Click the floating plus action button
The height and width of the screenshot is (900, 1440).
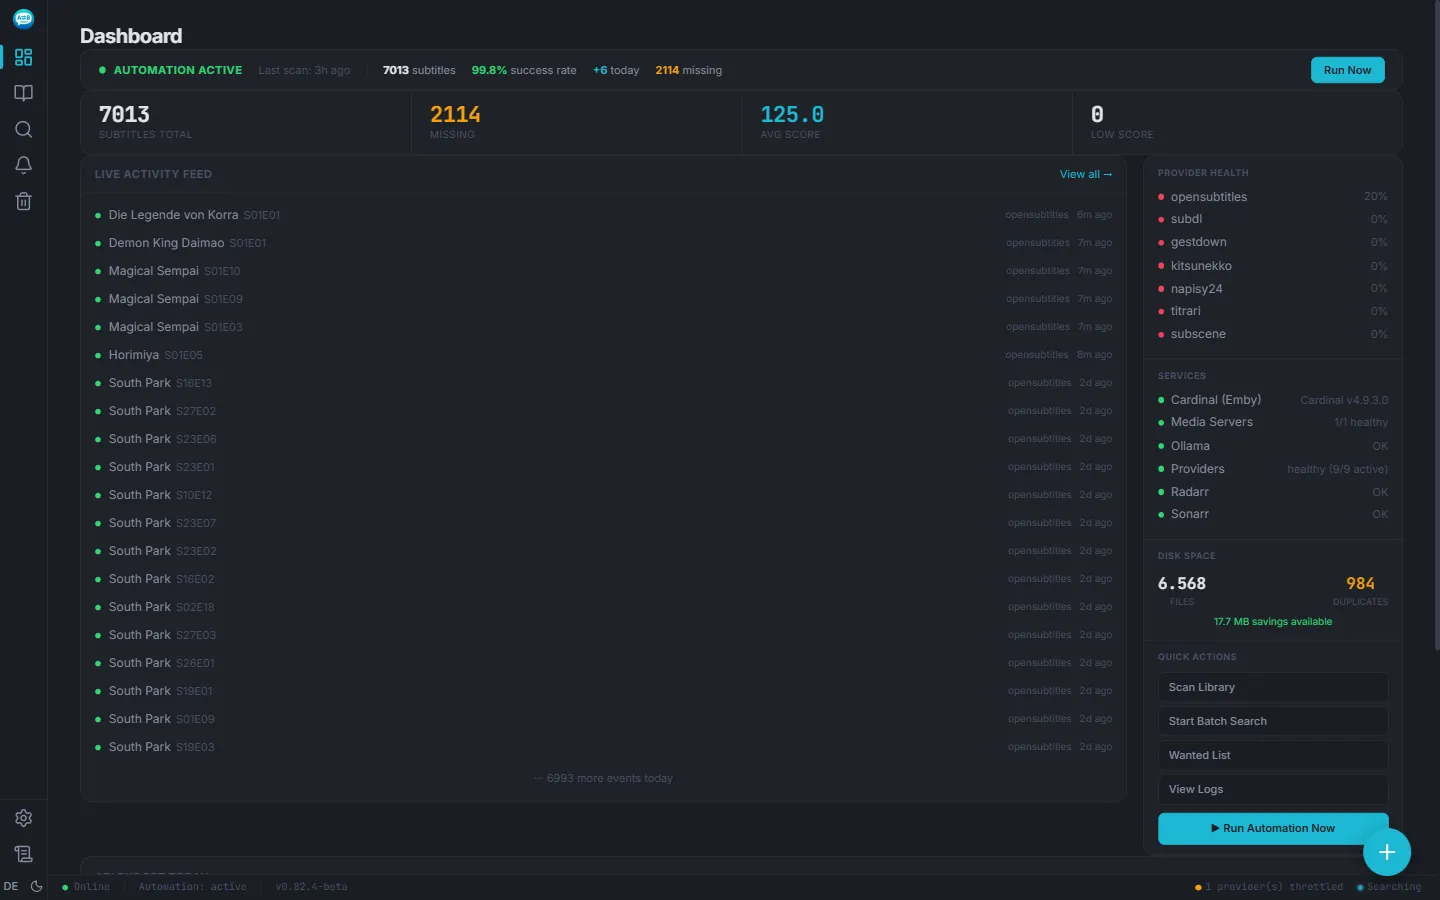(x=1387, y=852)
